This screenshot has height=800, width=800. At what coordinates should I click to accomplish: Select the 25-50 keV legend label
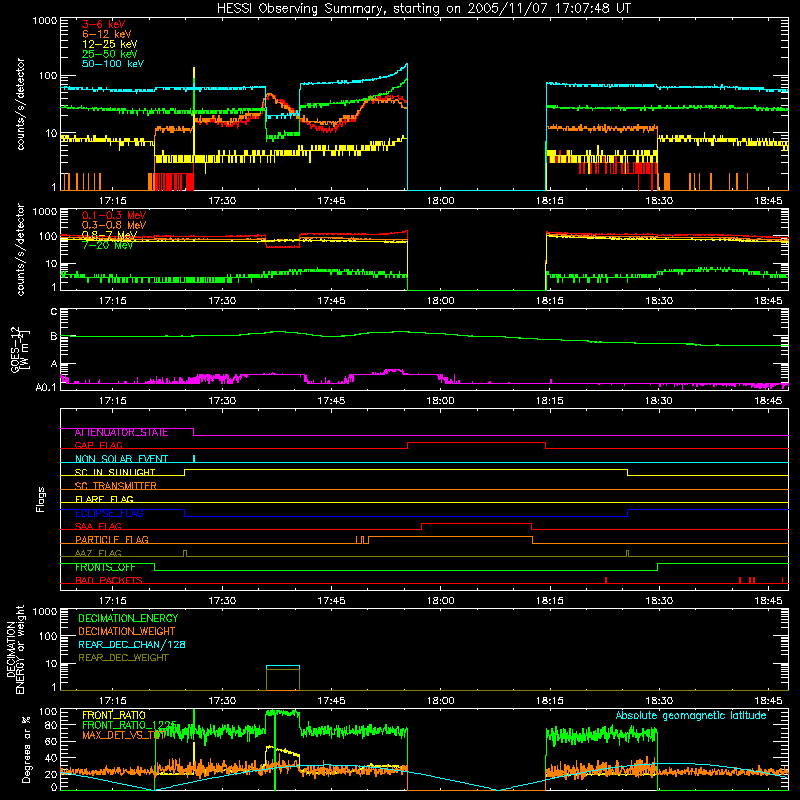coord(109,54)
